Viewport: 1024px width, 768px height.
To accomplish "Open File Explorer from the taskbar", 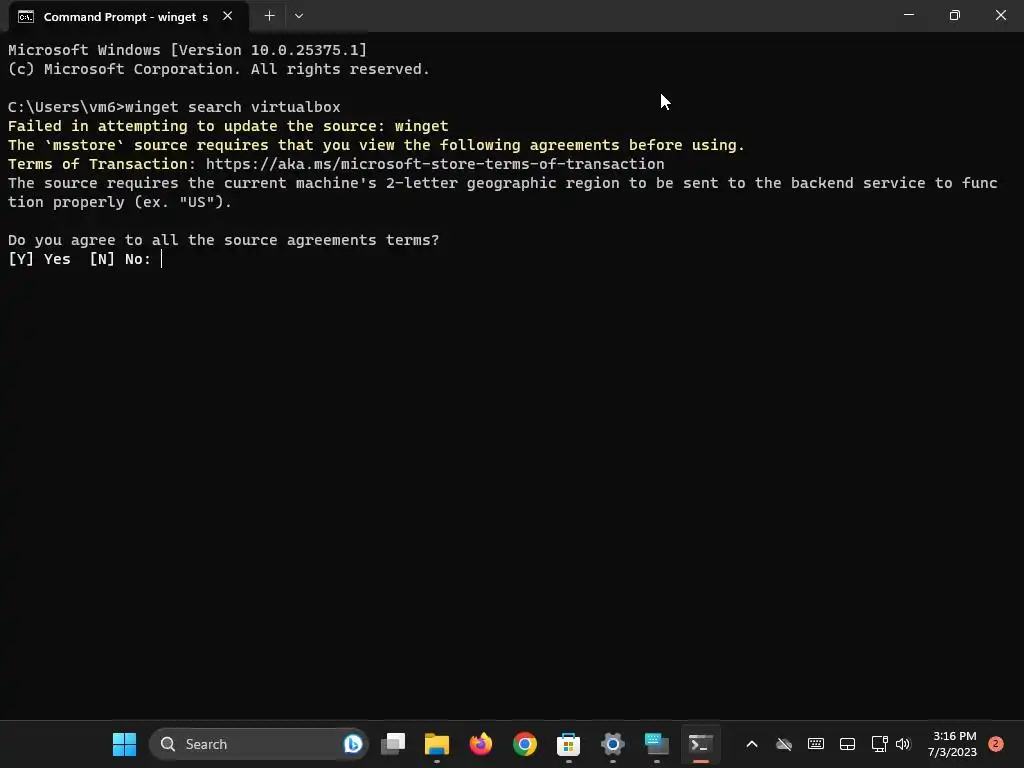I will (437, 744).
